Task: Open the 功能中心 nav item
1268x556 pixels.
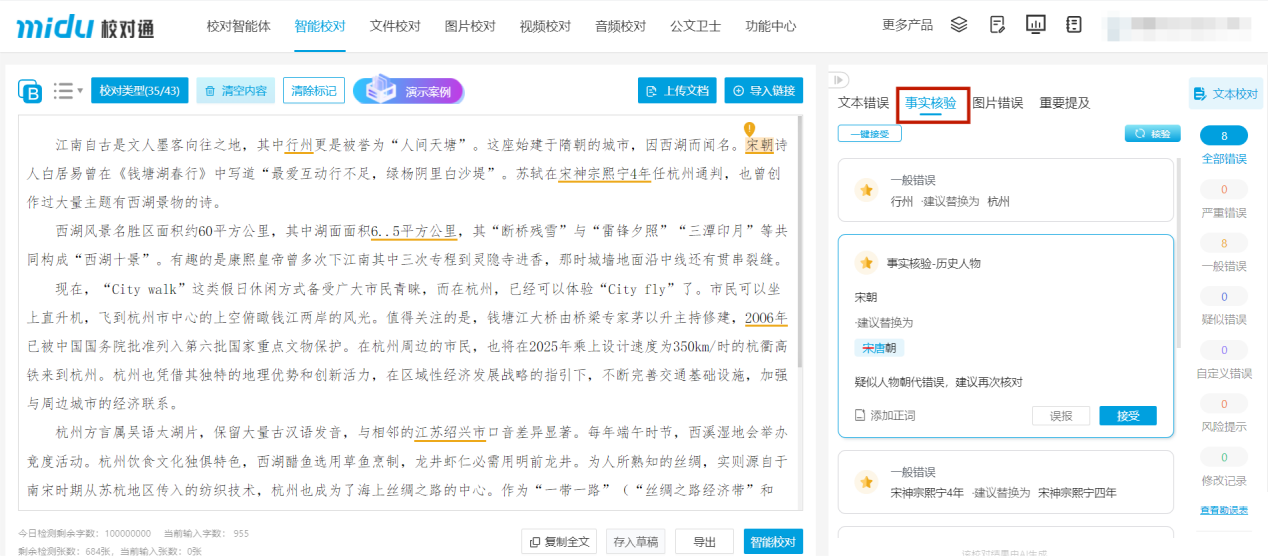Action: pos(771,26)
